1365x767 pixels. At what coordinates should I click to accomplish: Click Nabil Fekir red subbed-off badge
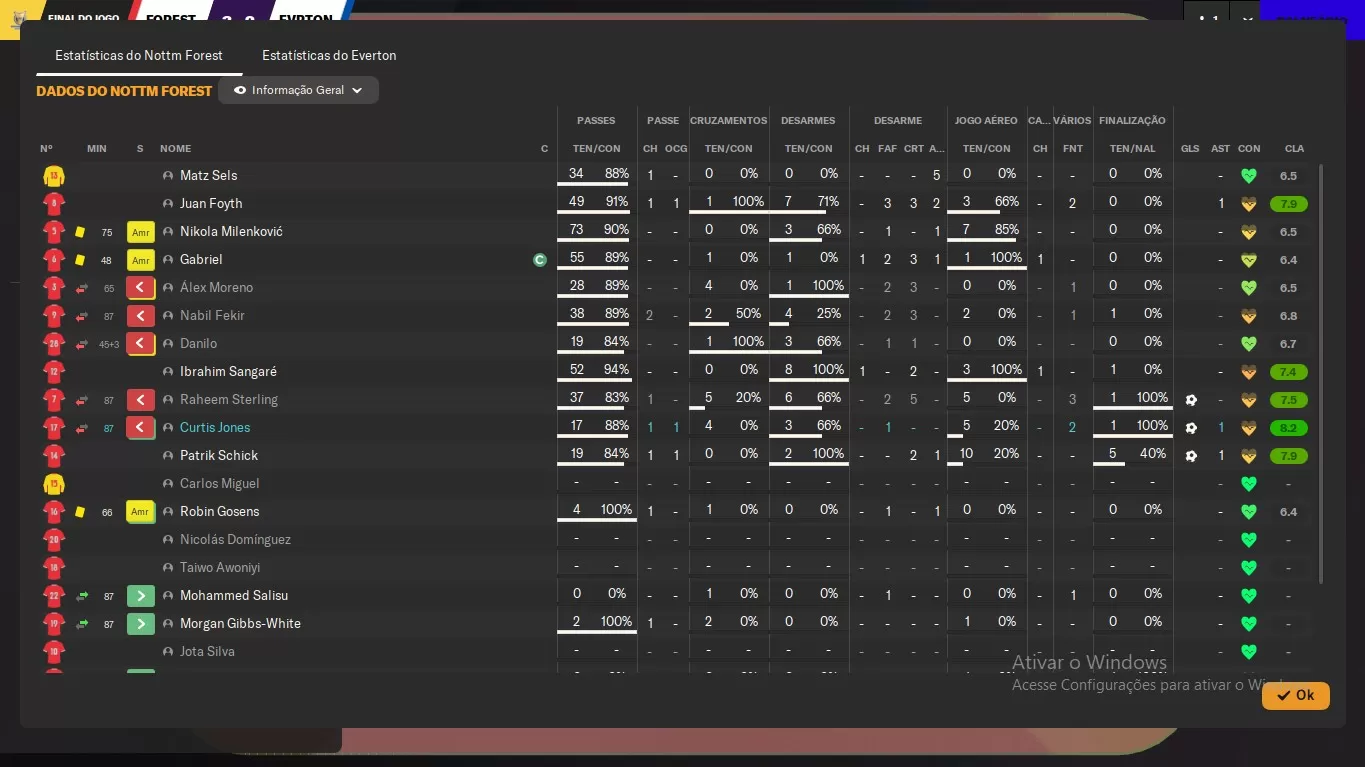(x=140, y=316)
